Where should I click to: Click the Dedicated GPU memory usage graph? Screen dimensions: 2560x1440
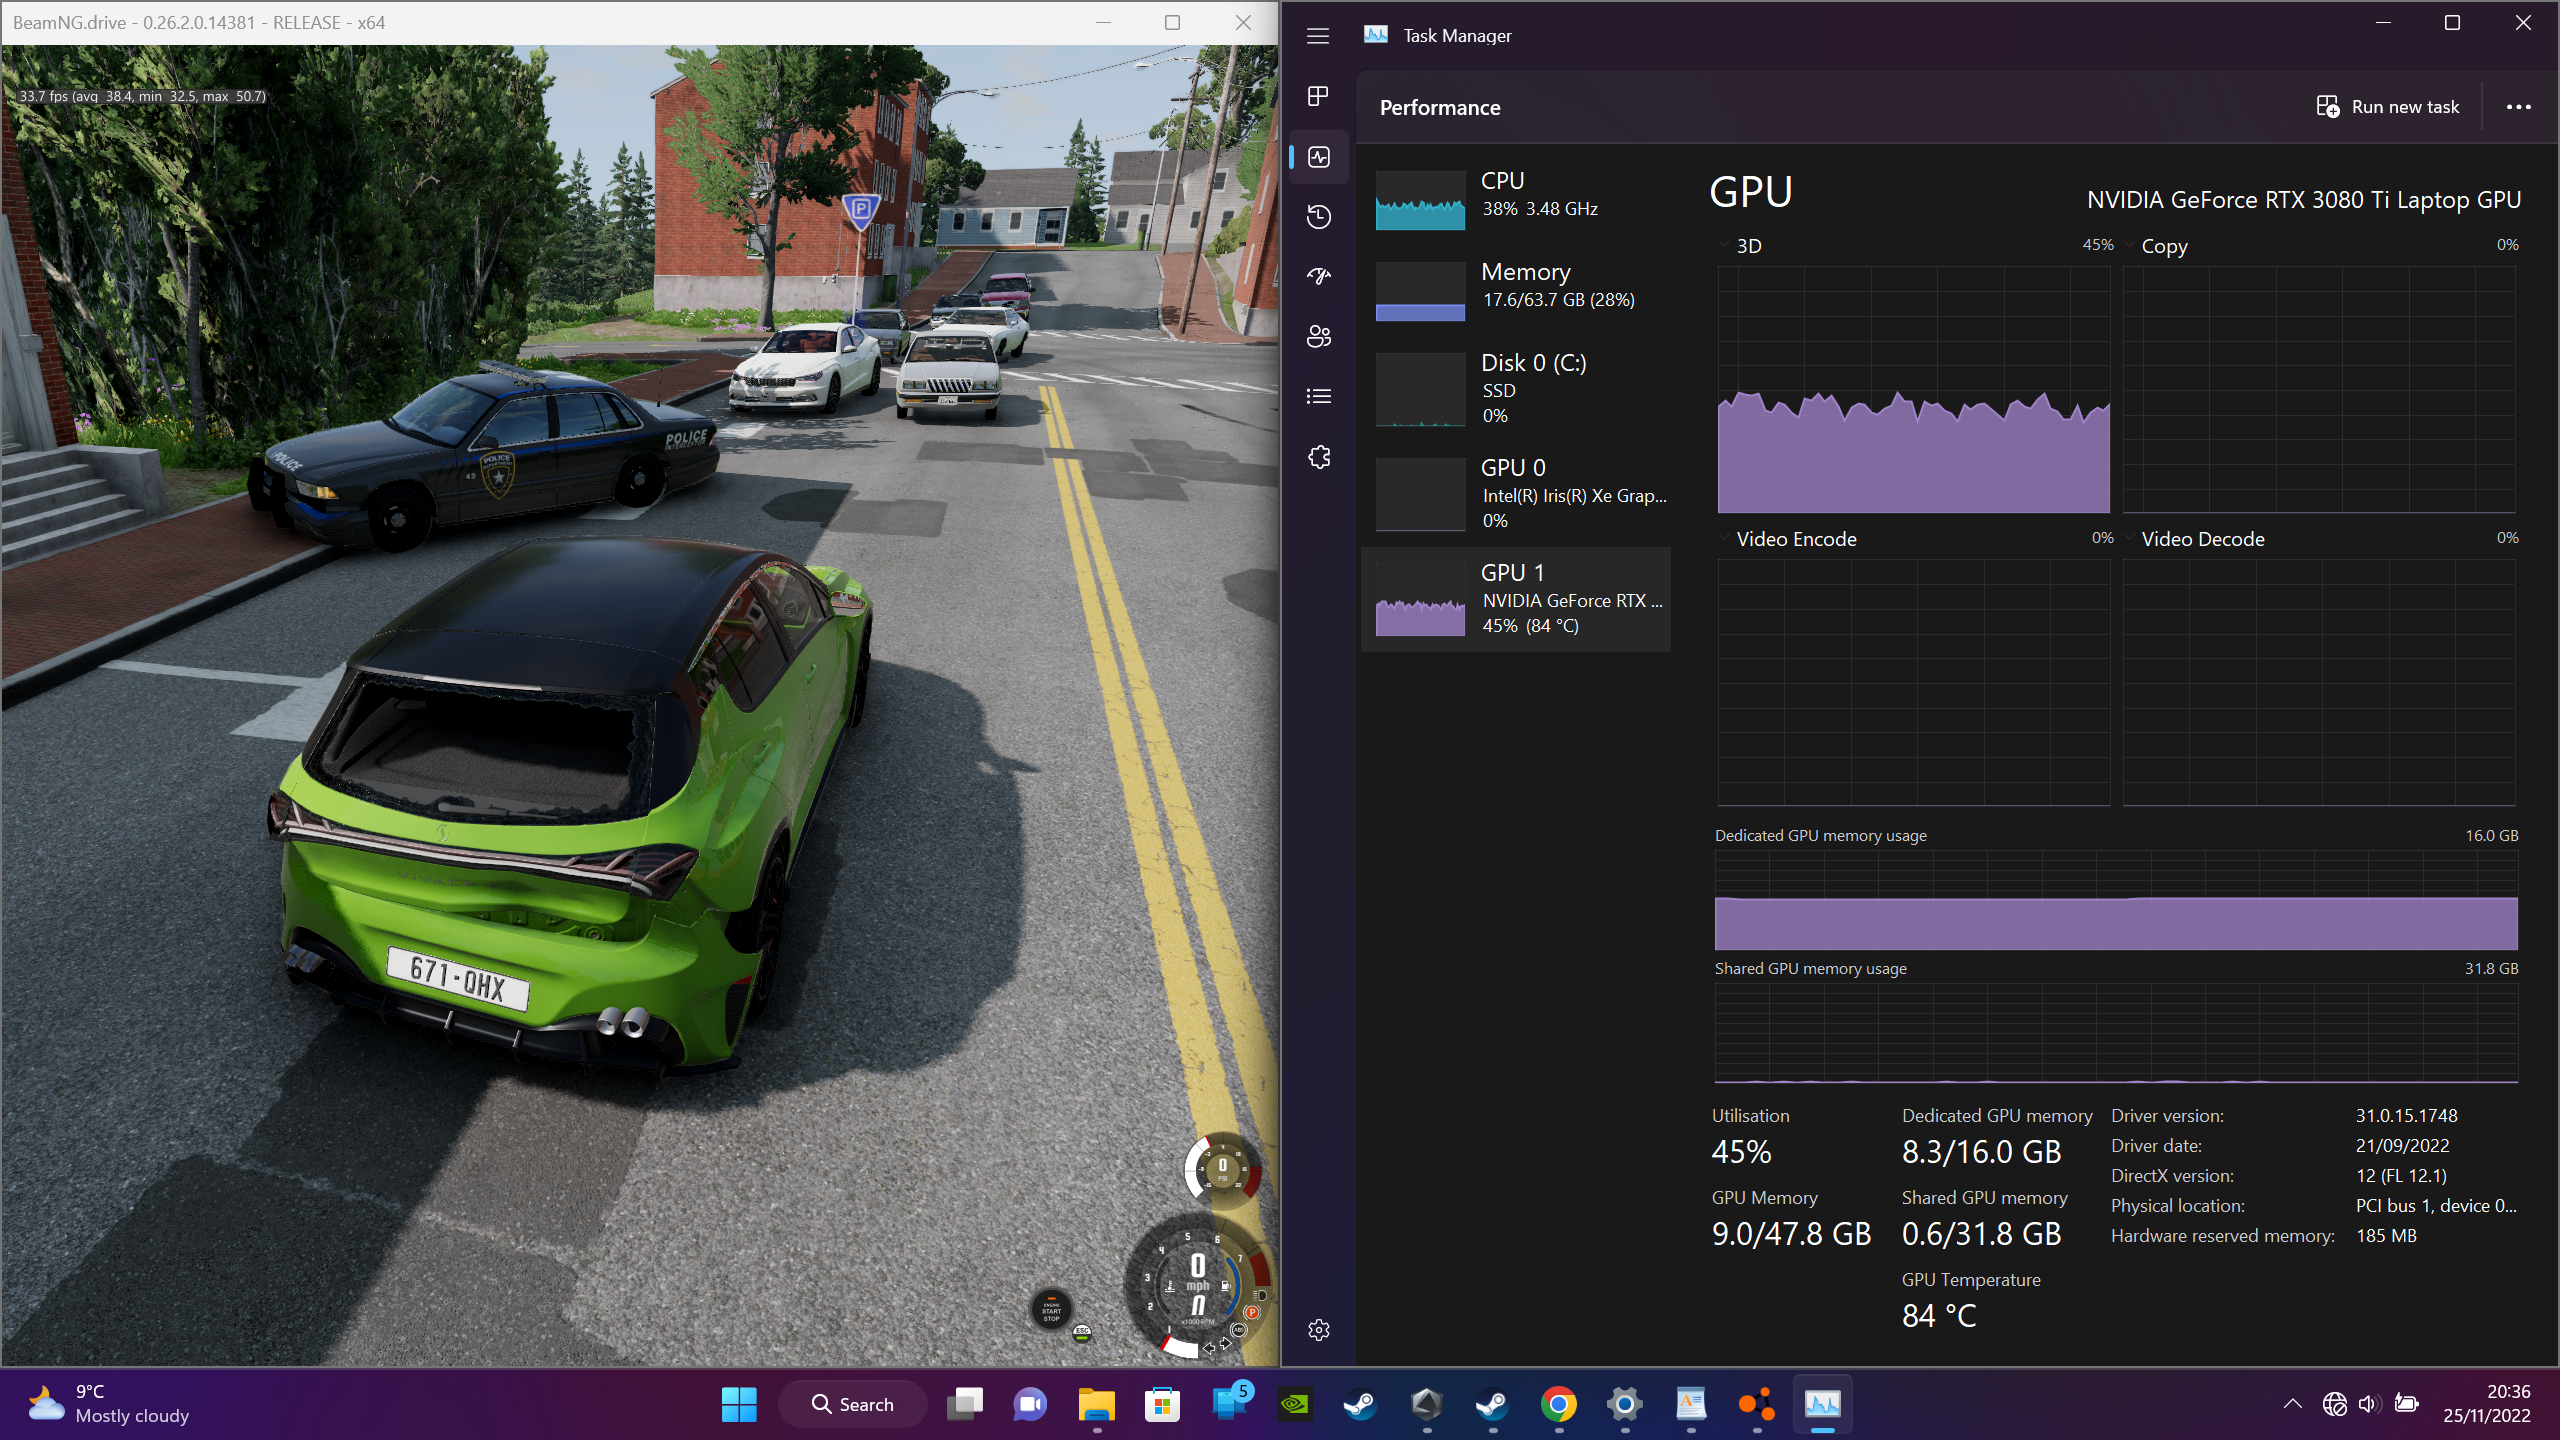2116,900
